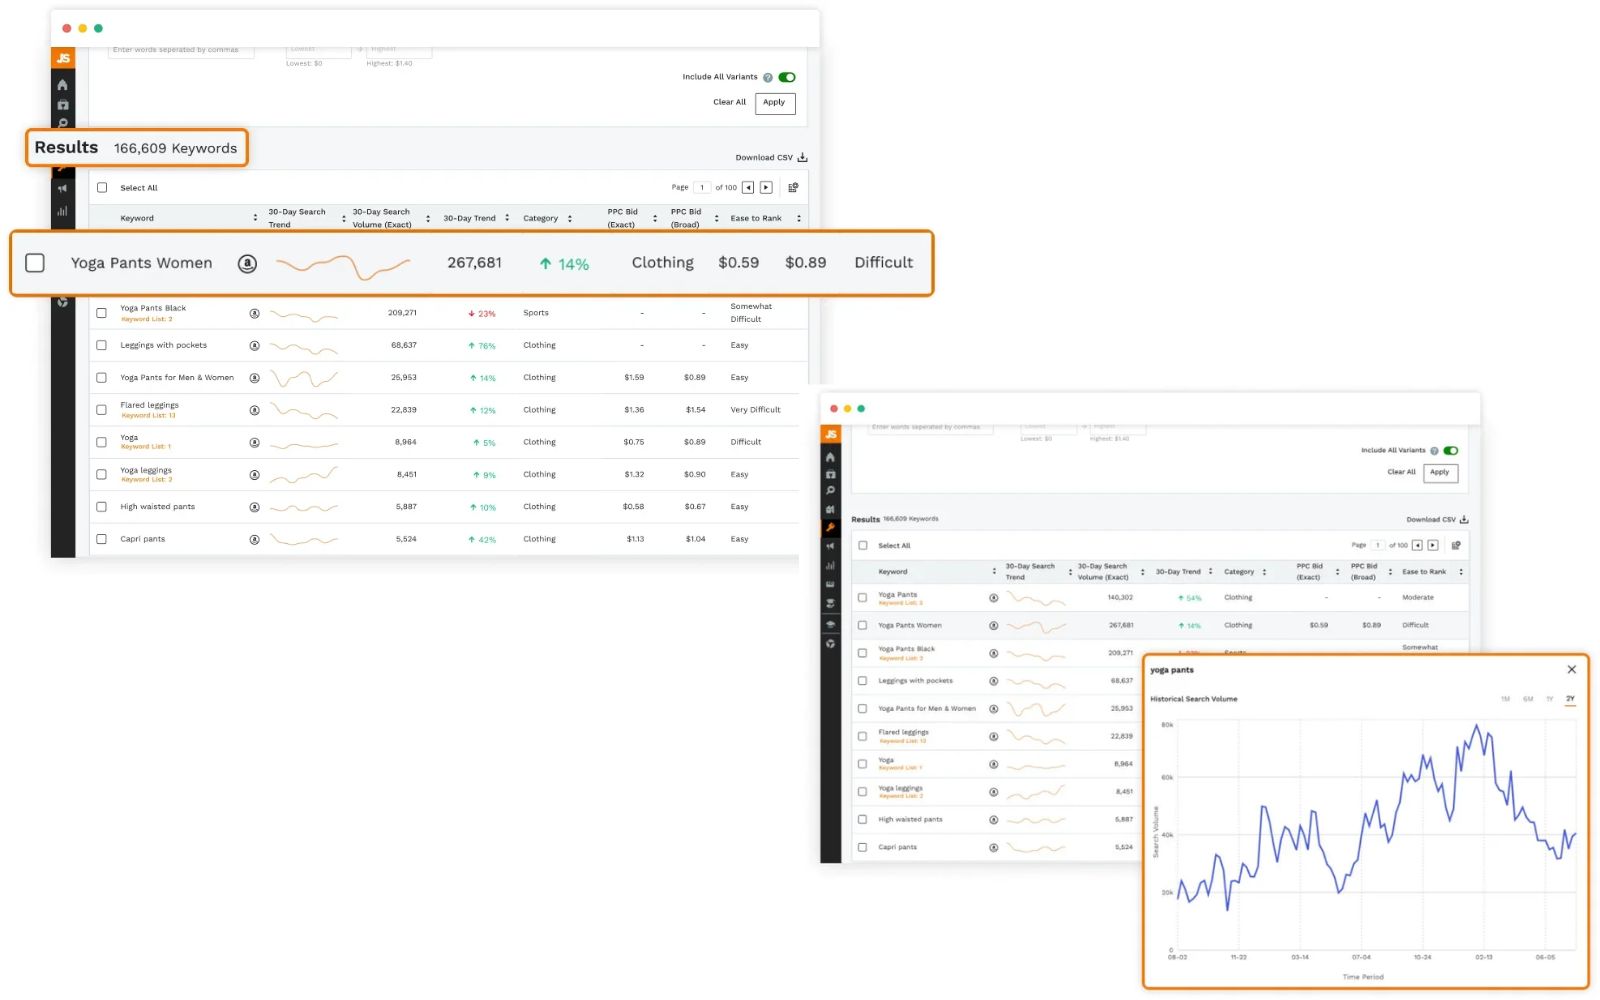
Task: Click the Include All Variants help icon in the larger window
Action: coord(768,77)
